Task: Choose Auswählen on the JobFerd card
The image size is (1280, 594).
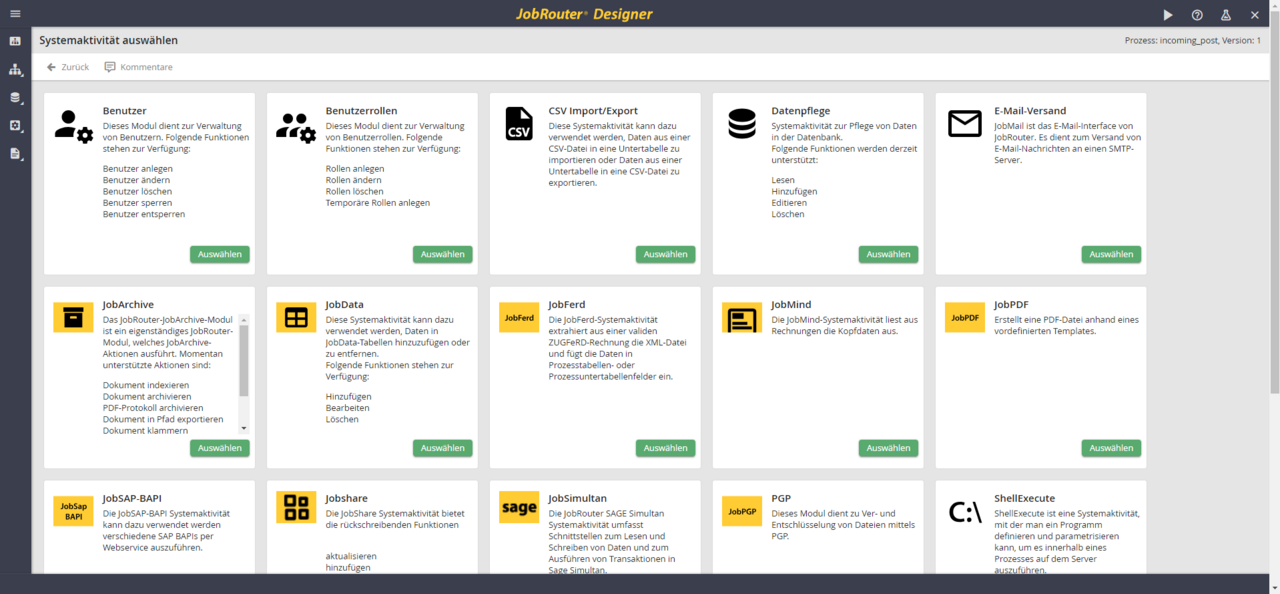Action: coord(666,448)
